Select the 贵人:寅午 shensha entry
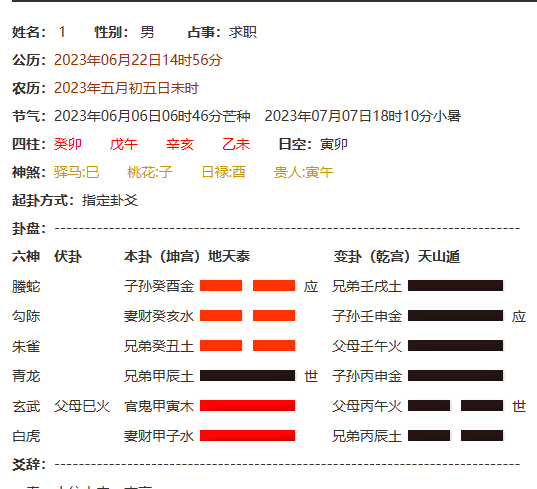The image size is (537, 489). coord(303,173)
